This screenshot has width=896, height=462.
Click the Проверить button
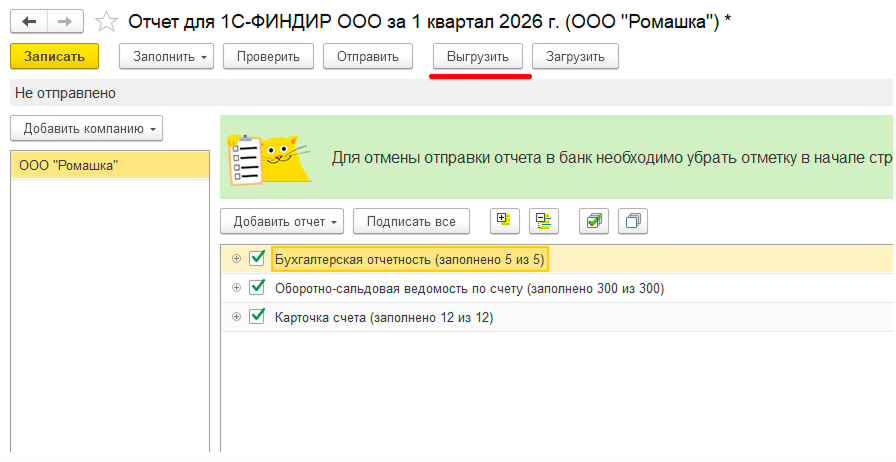click(268, 57)
